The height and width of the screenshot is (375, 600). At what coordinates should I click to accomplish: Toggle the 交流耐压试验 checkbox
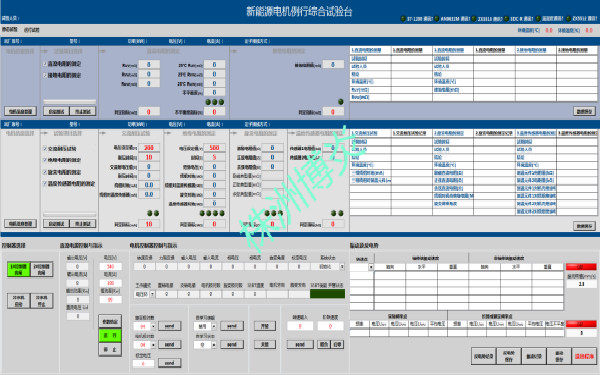click(x=45, y=148)
